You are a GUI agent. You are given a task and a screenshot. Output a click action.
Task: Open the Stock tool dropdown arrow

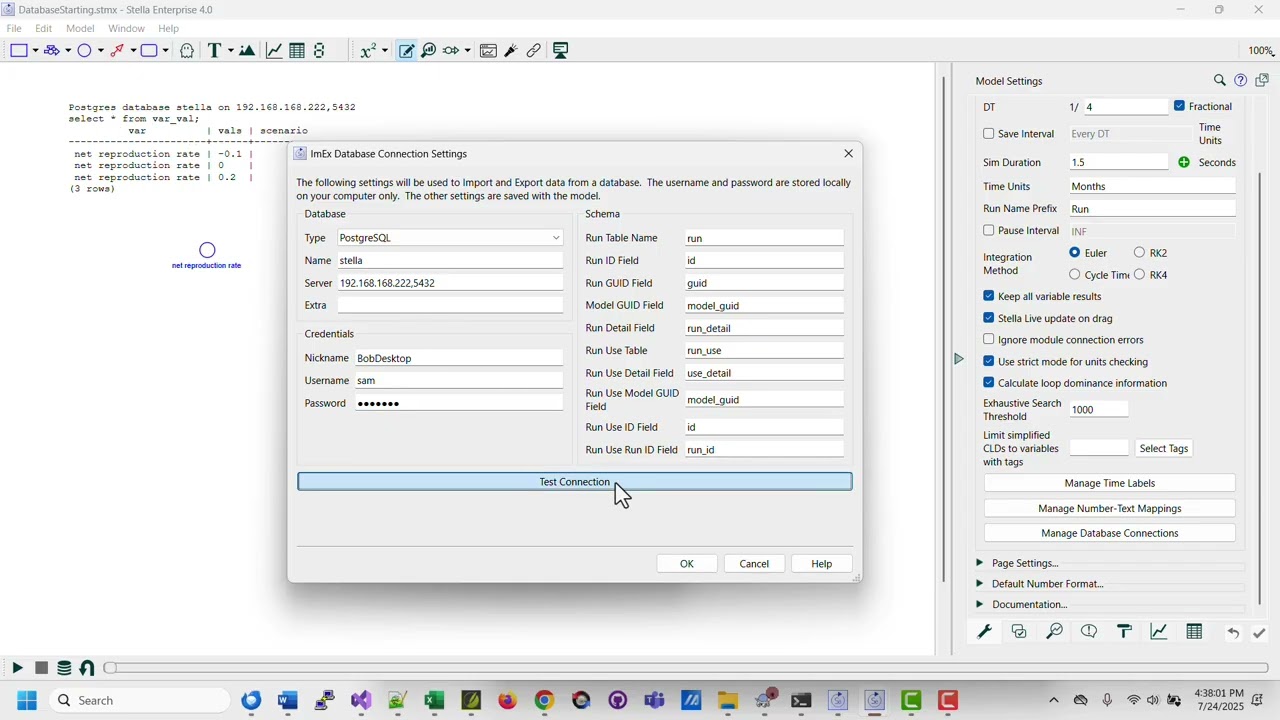pyautogui.click(x=35, y=51)
